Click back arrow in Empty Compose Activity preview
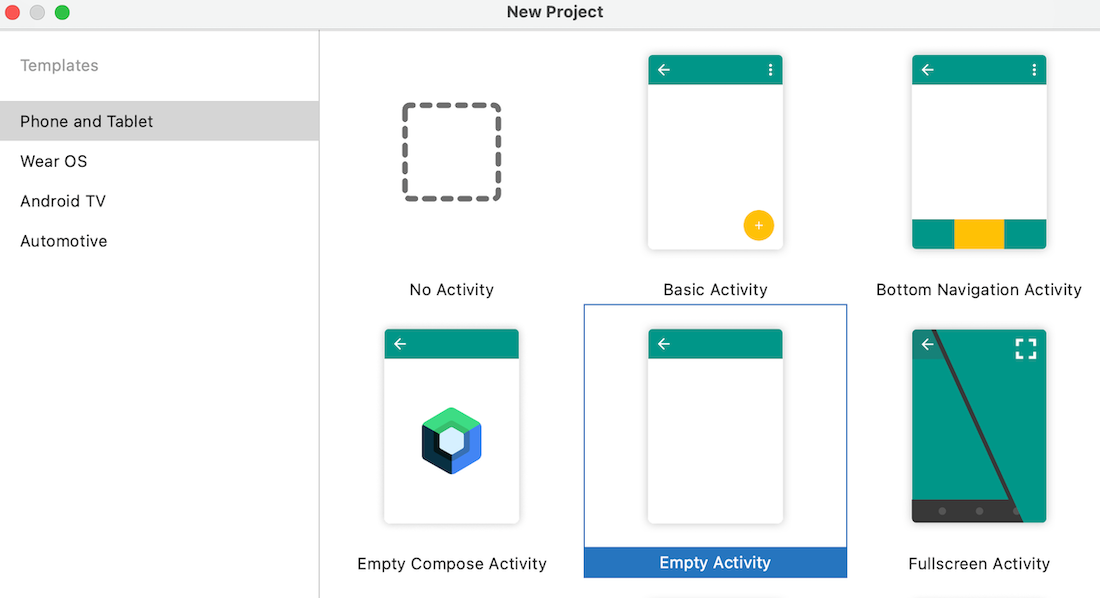This screenshot has width=1100, height=598. (x=400, y=344)
